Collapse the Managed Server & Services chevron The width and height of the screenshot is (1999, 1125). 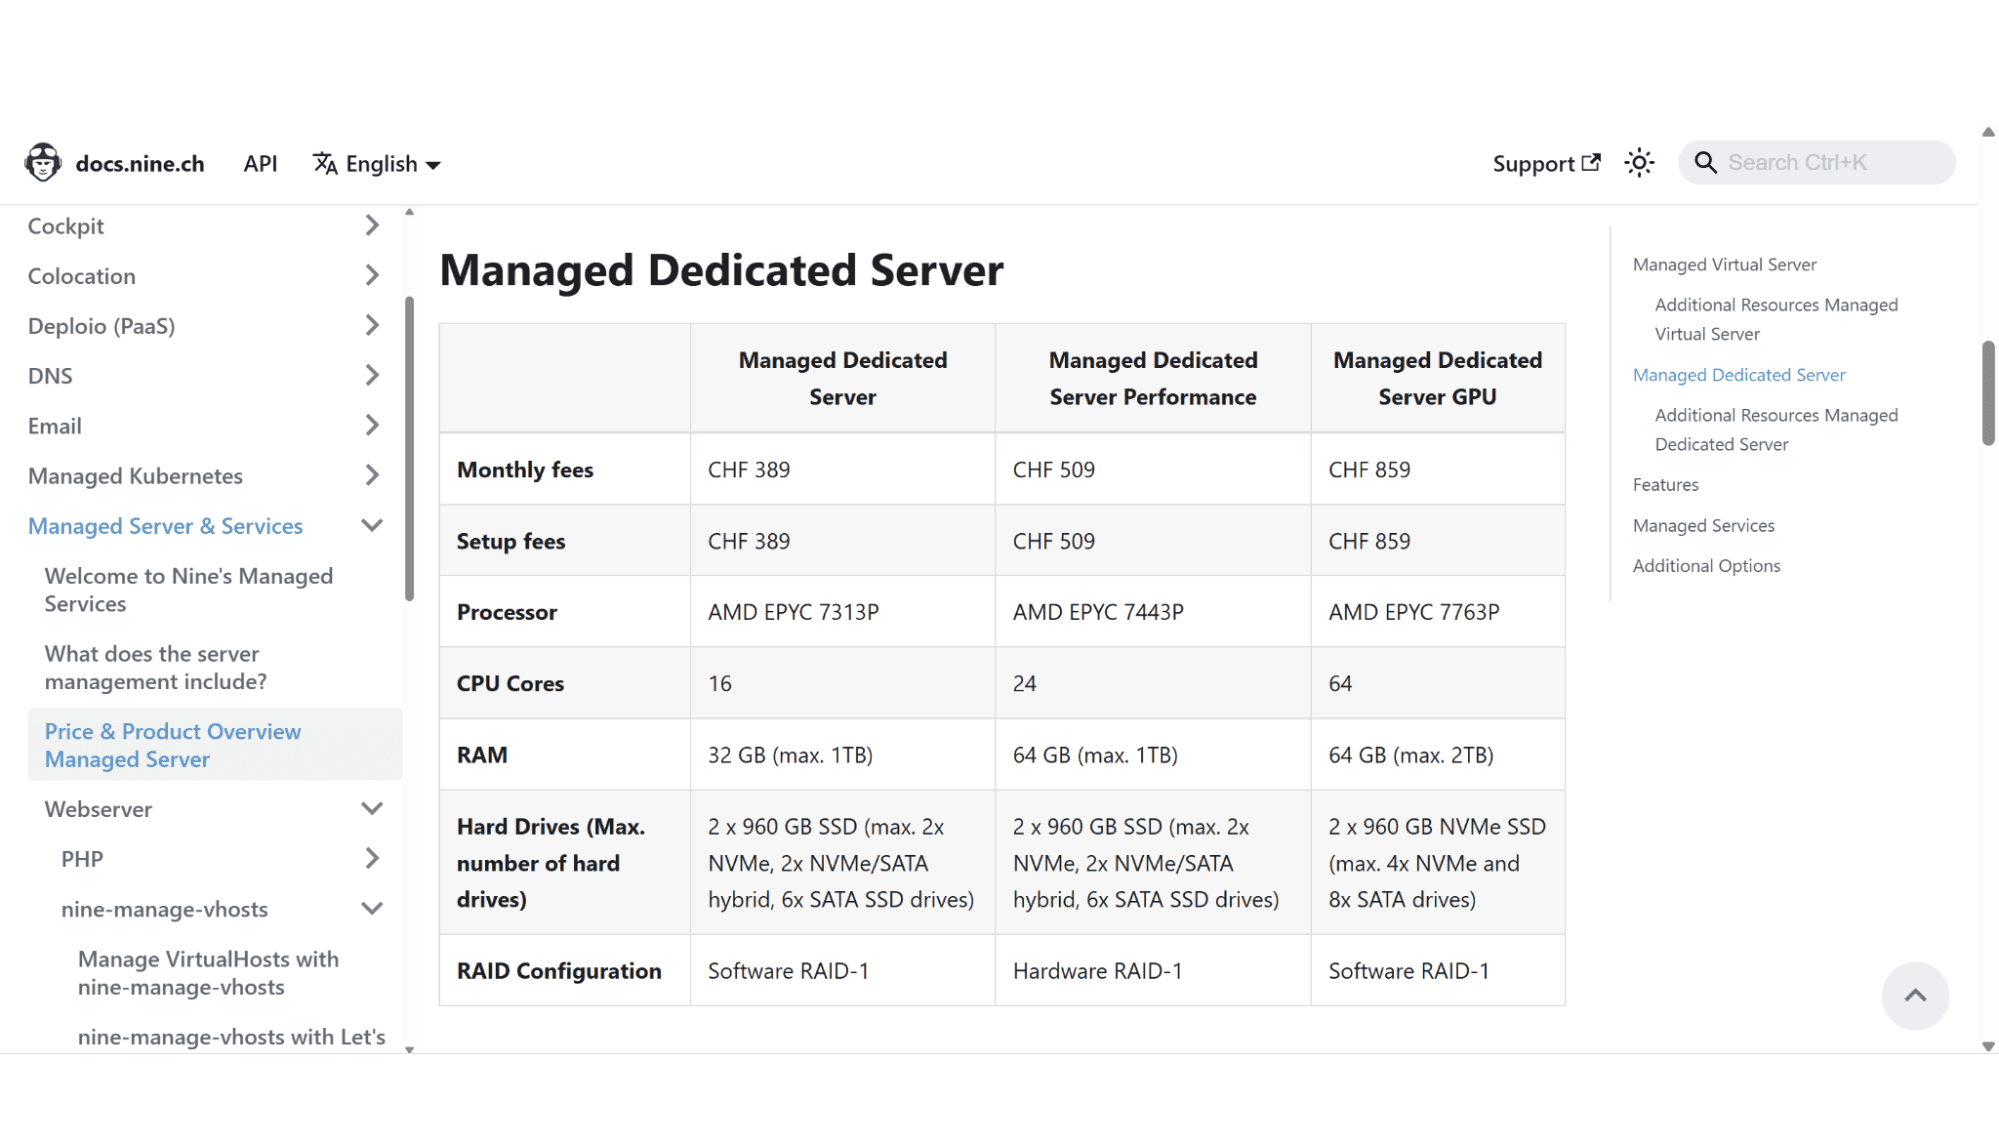(x=372, y=525)
